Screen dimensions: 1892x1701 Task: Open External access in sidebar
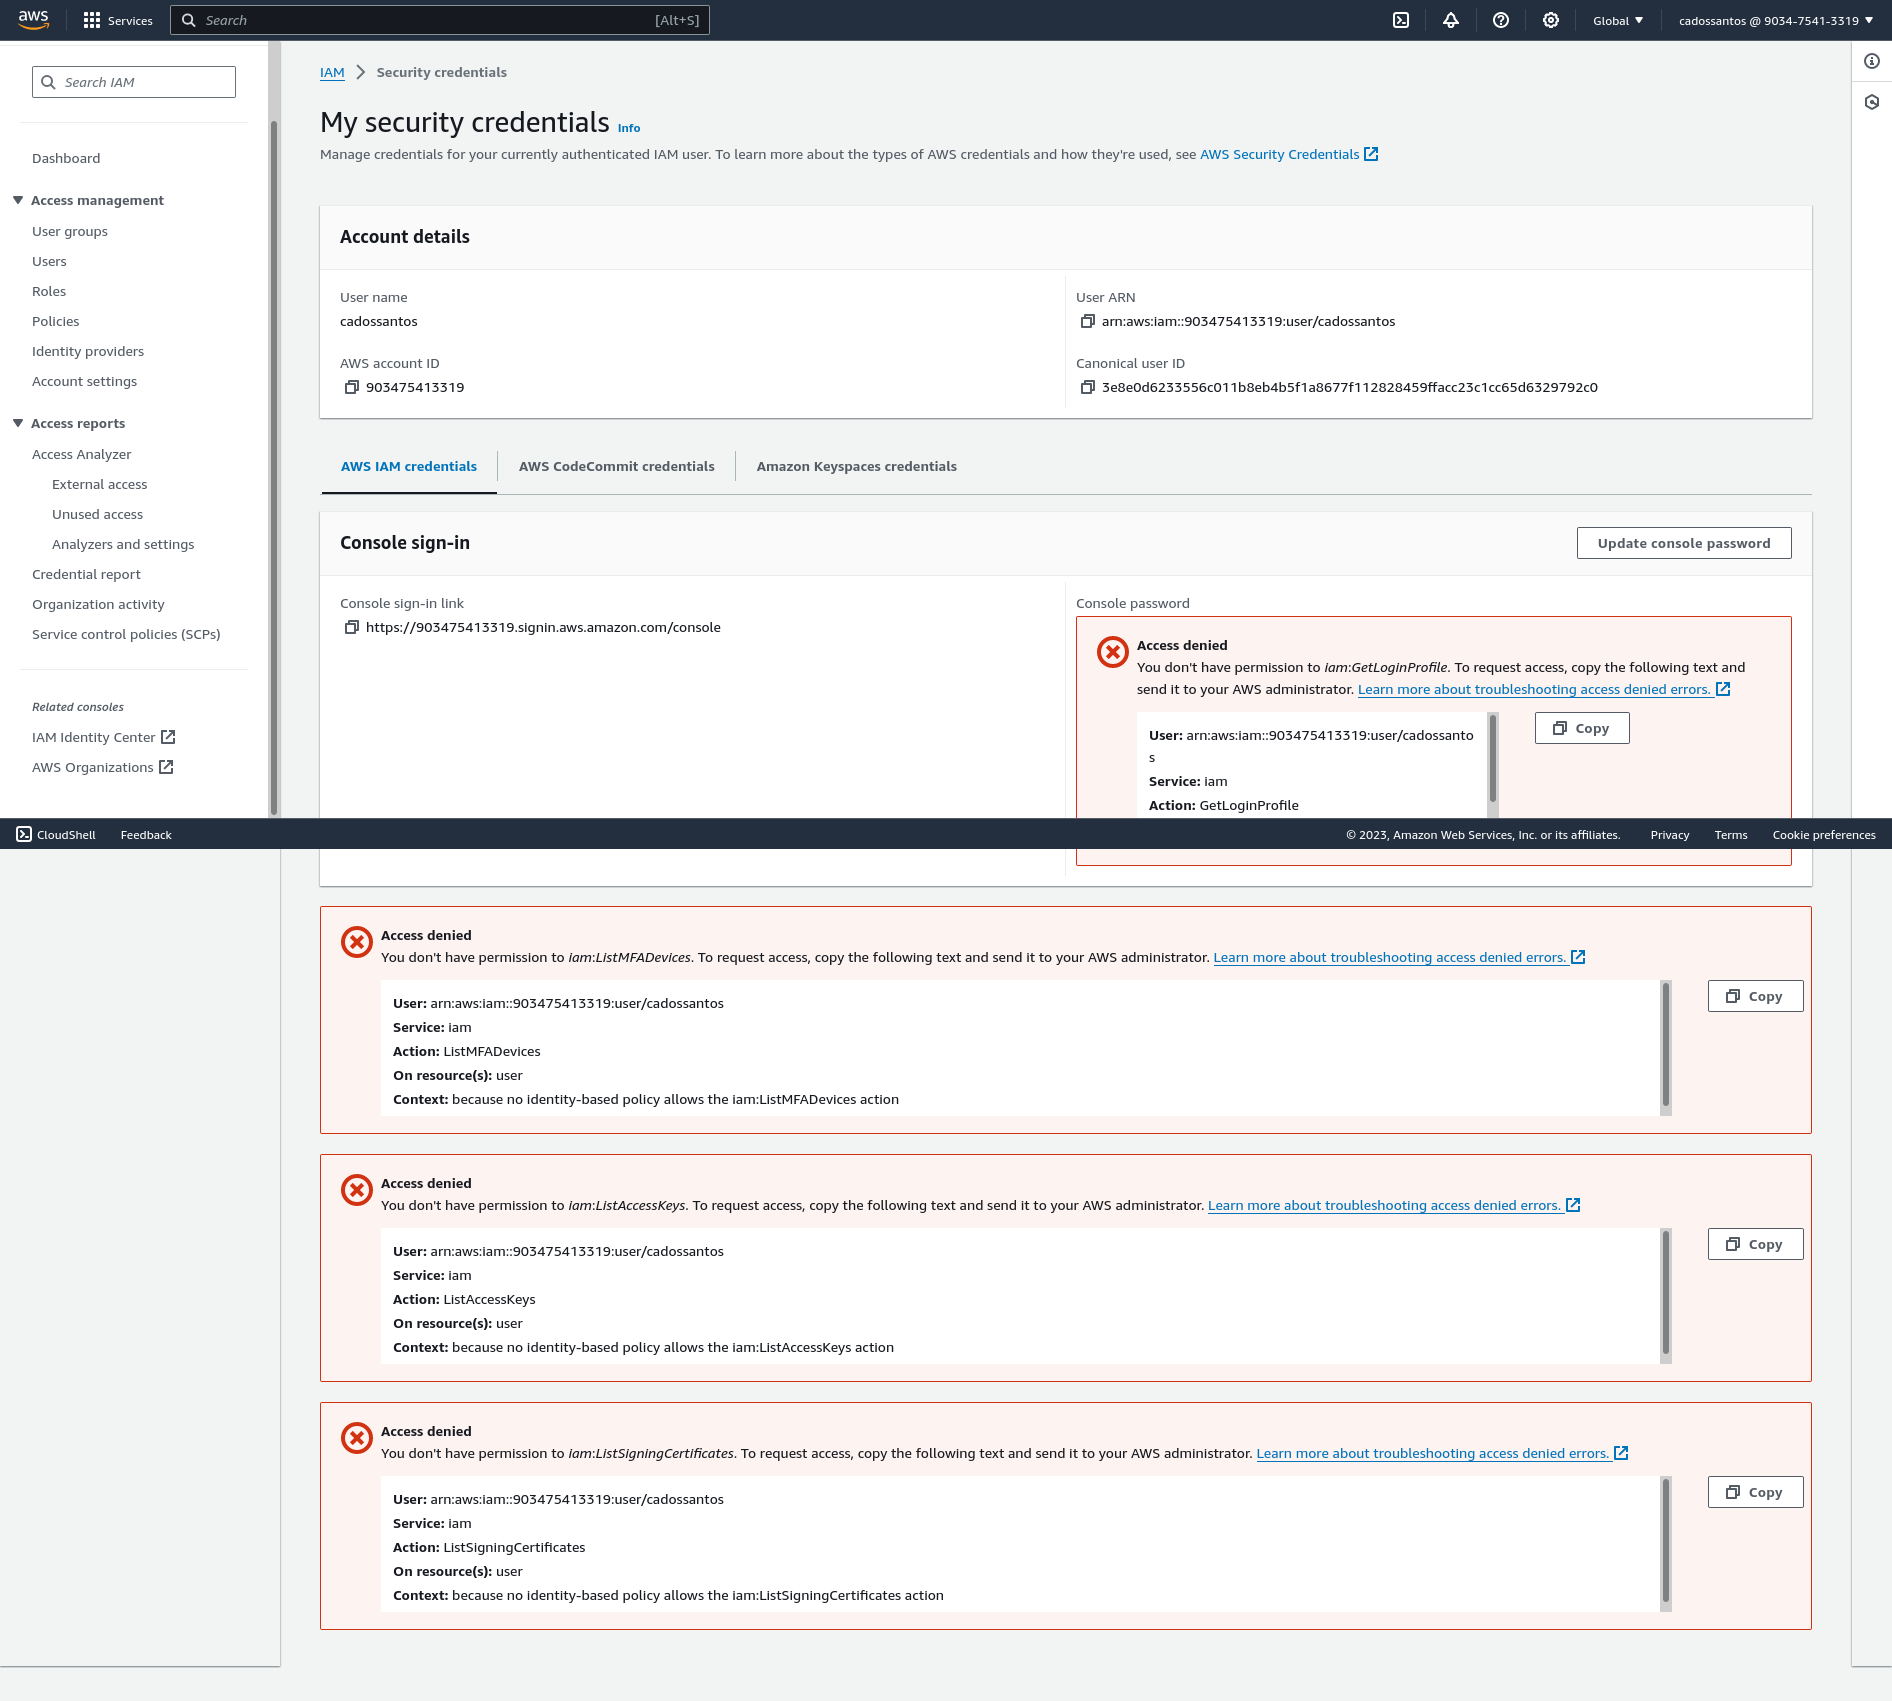point(100,484)
